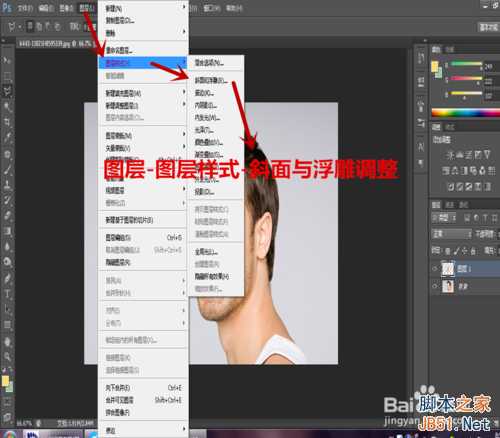The height and width of the screenshot is (438, 500).
Task: Pick a color from the spectrum ramp
Action: click(466, 113)
